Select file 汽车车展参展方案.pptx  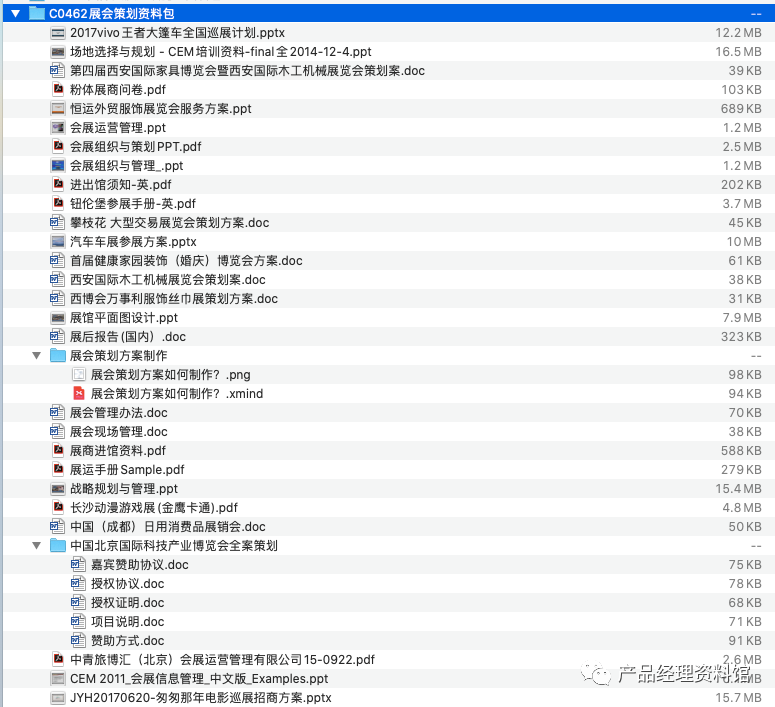pos(133,242)
